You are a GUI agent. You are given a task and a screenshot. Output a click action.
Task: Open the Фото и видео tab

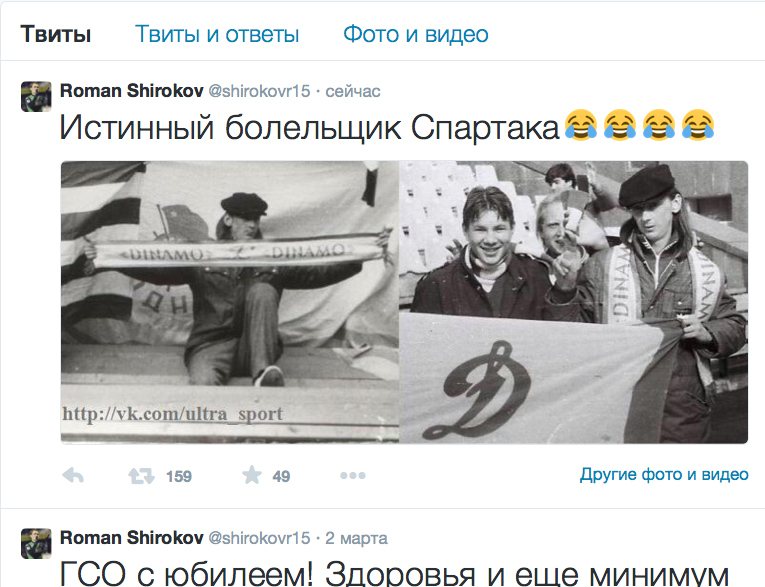(416, 34)
